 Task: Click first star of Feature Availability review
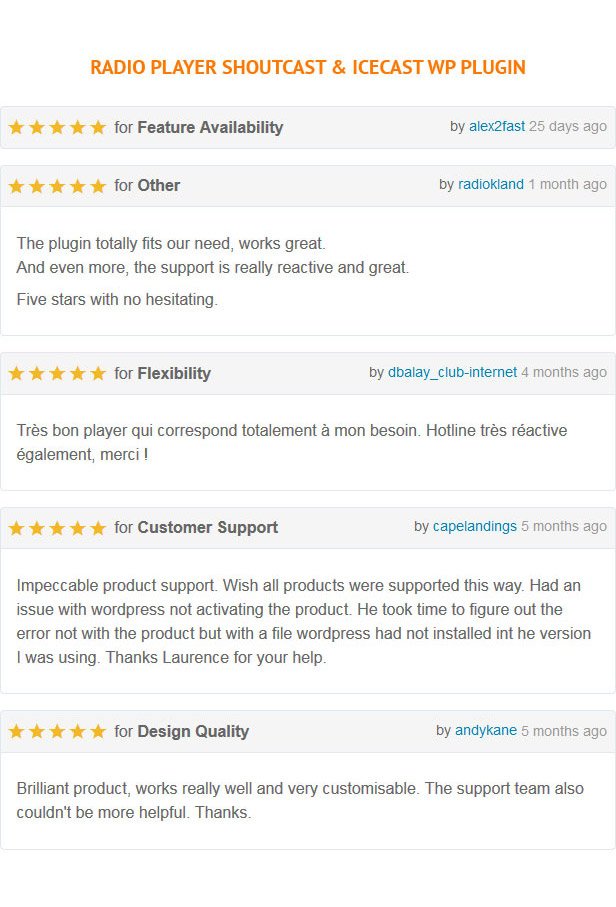[x=16, y=127]
